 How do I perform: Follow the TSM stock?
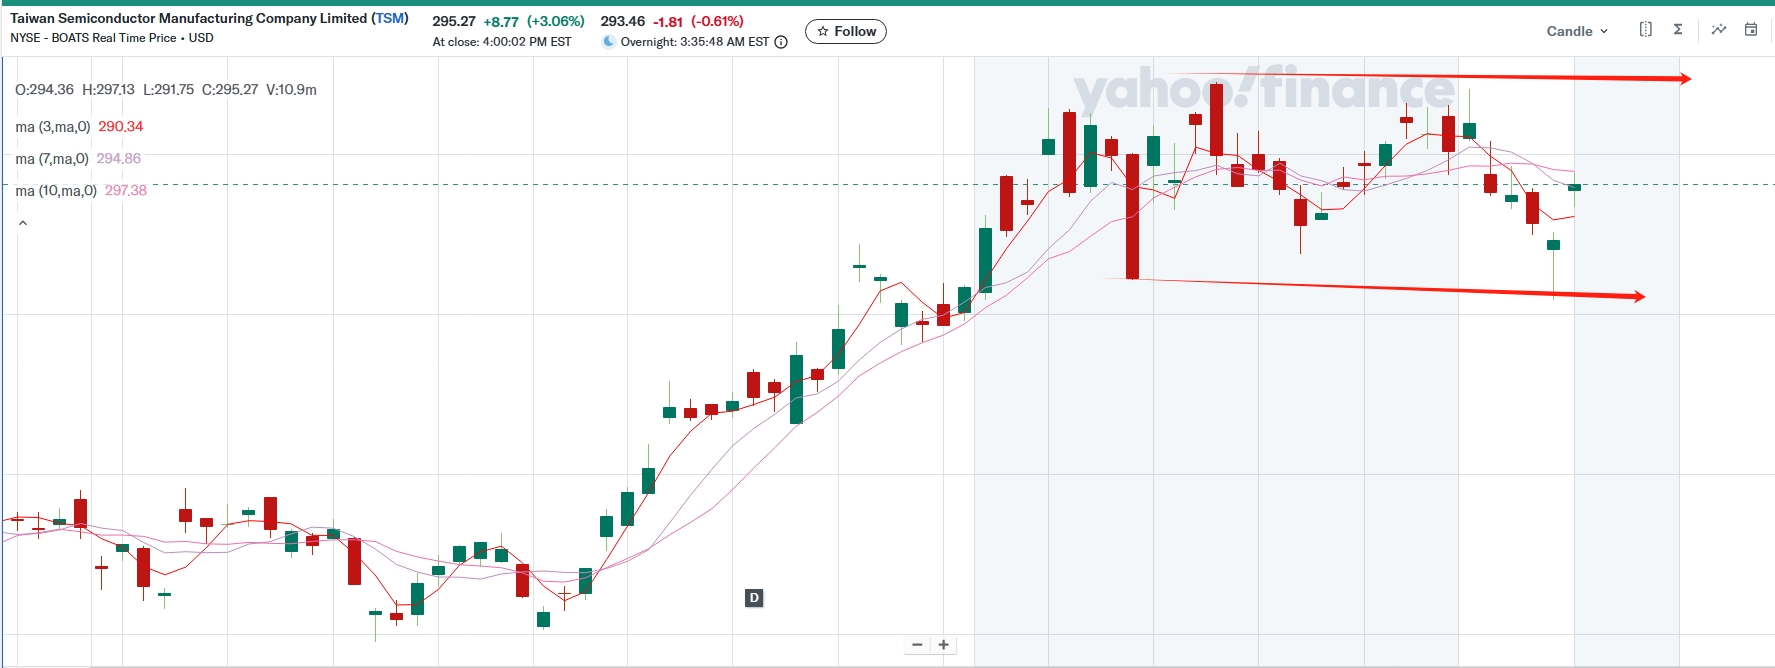point(845,32)
